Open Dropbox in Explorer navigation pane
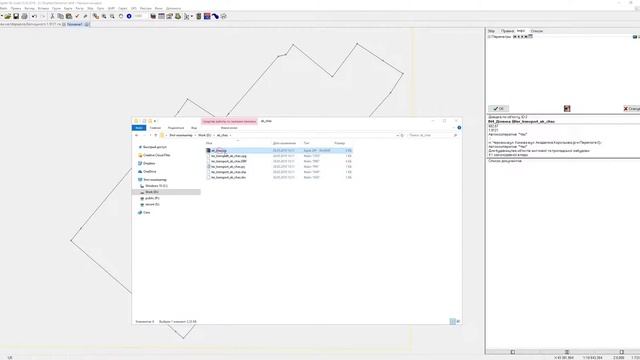The image size is (640, 360). 149,163
